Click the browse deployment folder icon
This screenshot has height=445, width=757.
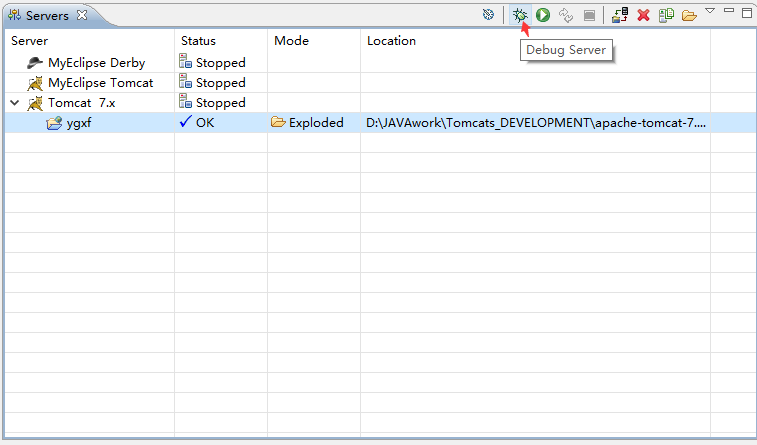point(689,15)
